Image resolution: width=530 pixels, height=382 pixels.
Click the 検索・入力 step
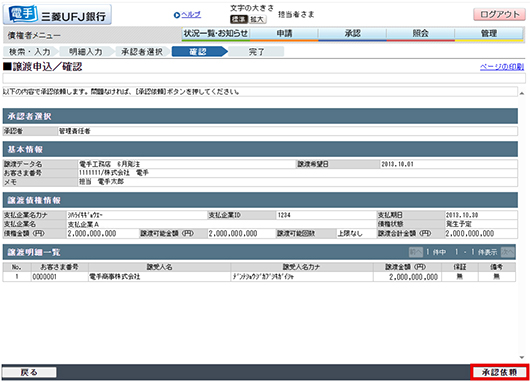pos(30,52)
